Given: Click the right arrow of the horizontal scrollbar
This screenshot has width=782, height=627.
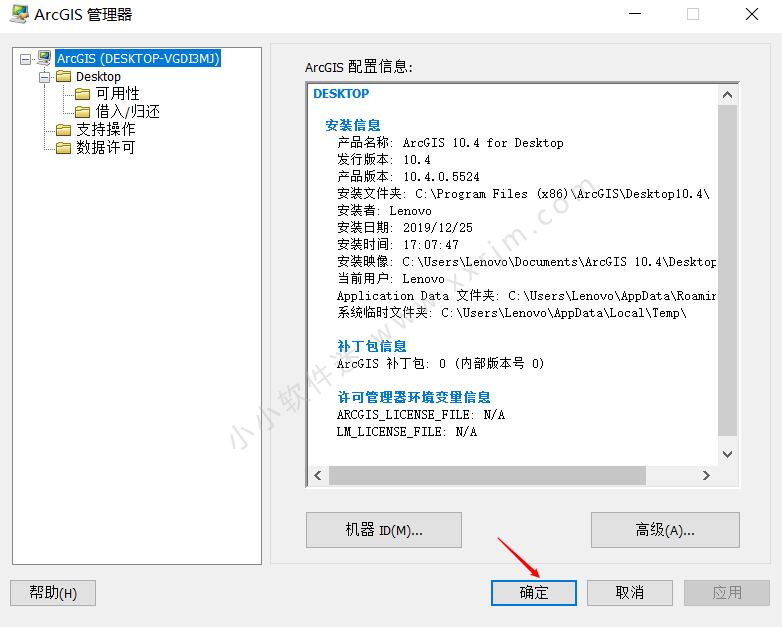Looking at the screenshot, I should pos(706,475).
